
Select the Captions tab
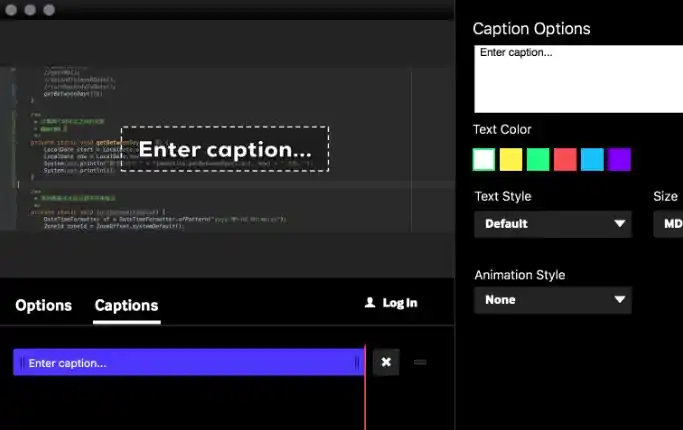[126, 305]
